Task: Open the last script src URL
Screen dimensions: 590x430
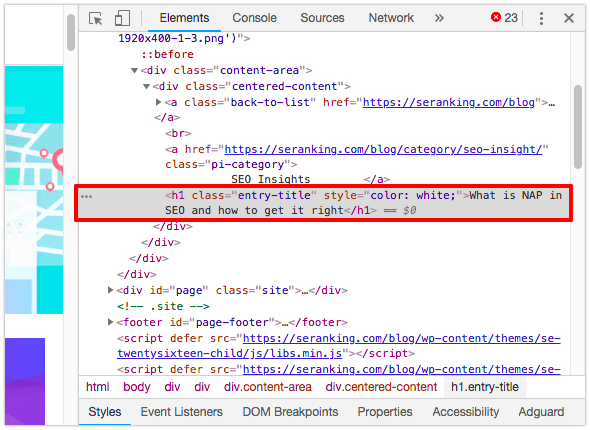Action: coord(401,369)
